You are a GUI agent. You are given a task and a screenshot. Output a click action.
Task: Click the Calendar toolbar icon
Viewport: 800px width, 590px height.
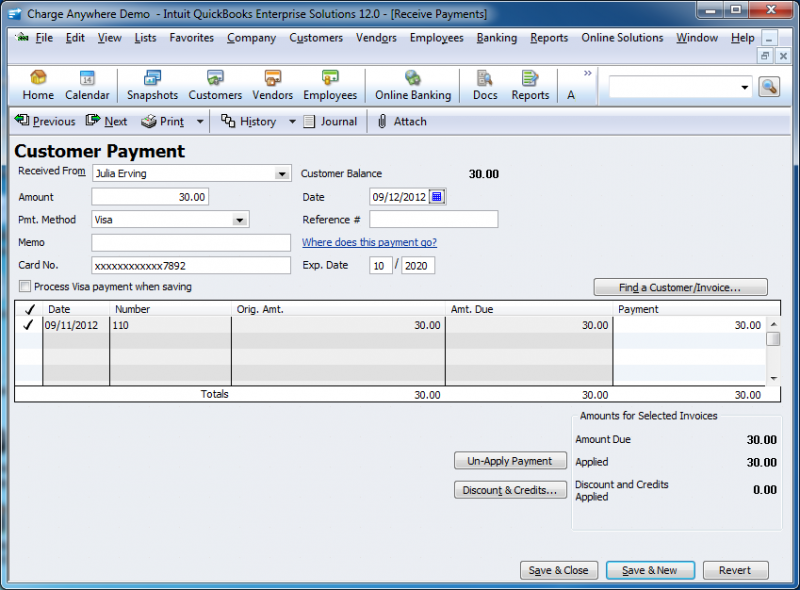(x=87, y=85)
